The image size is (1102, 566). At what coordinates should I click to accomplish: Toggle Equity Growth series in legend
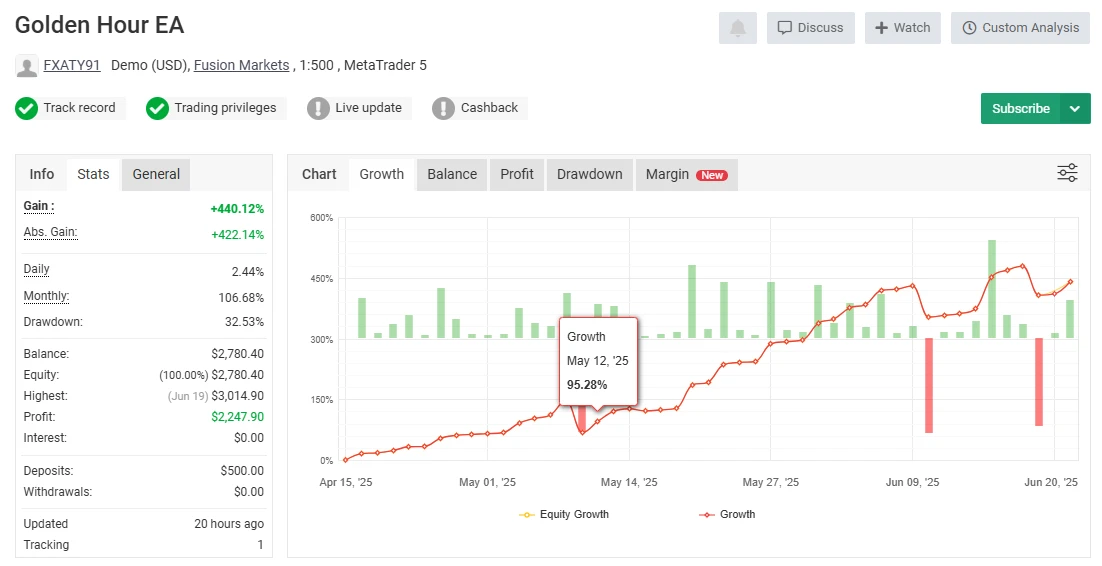pos(564,514)
